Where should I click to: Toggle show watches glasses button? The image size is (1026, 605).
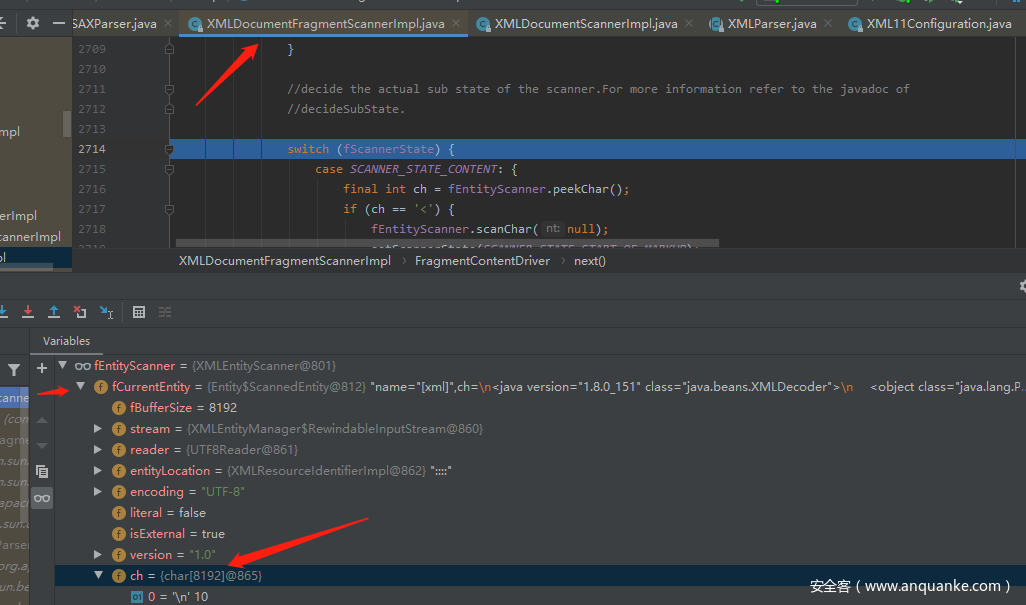(42, 497)
